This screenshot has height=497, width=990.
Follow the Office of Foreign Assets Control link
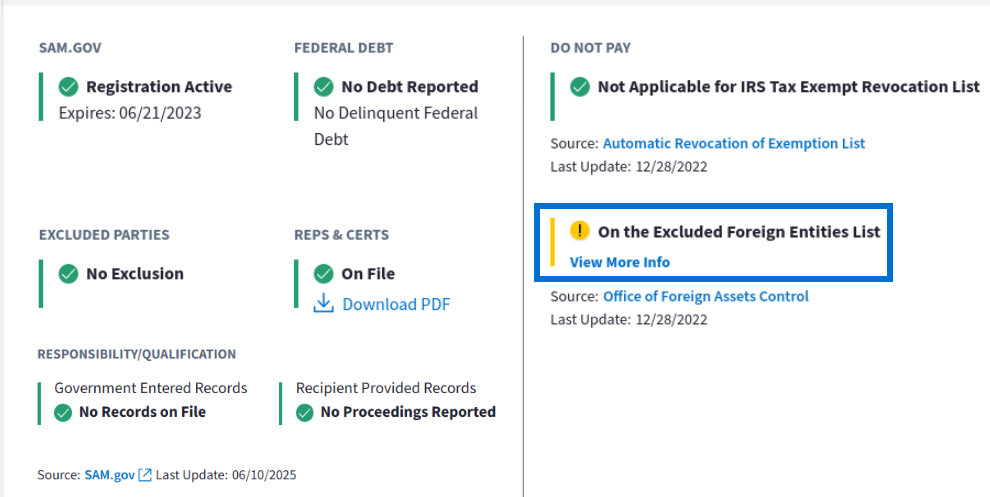click(x=706, y=296)
